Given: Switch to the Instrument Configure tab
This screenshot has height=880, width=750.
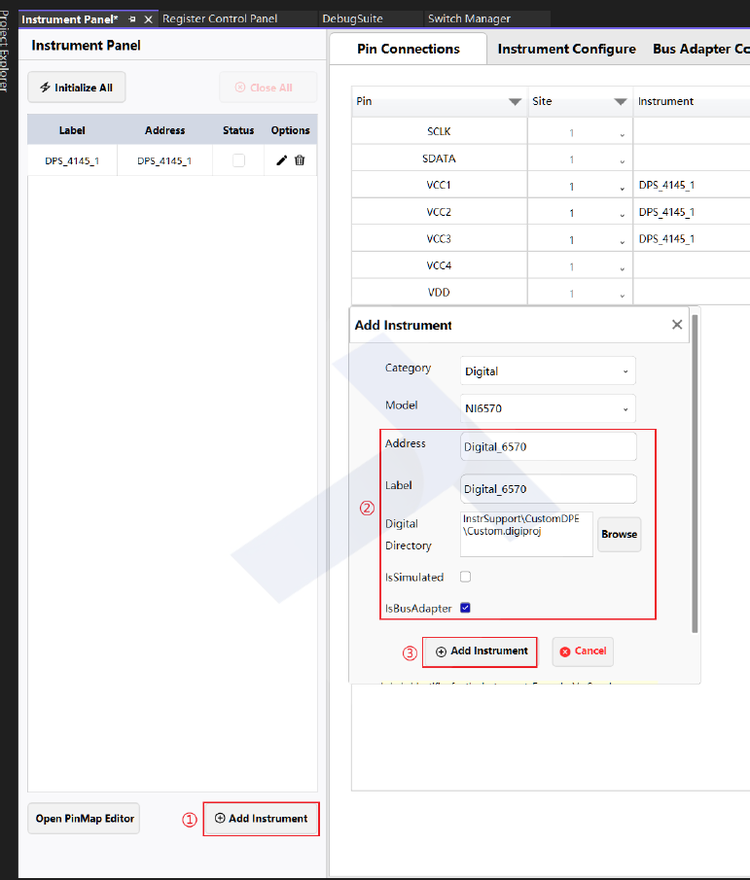Looking at the screenshot, I should click(x=566, y=49).
